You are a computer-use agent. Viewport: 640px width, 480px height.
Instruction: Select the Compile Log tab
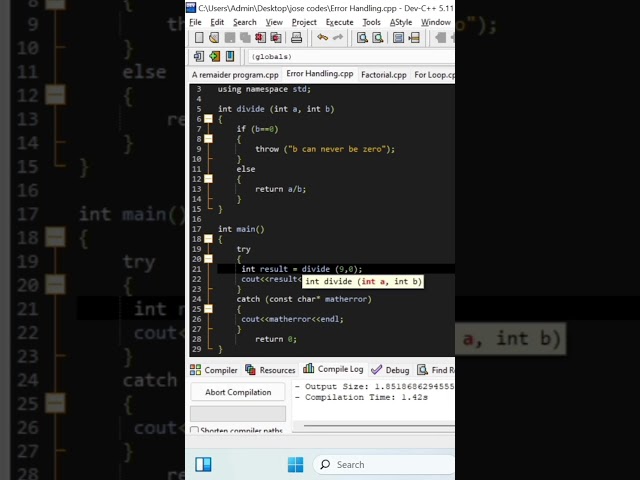(333, 369)
